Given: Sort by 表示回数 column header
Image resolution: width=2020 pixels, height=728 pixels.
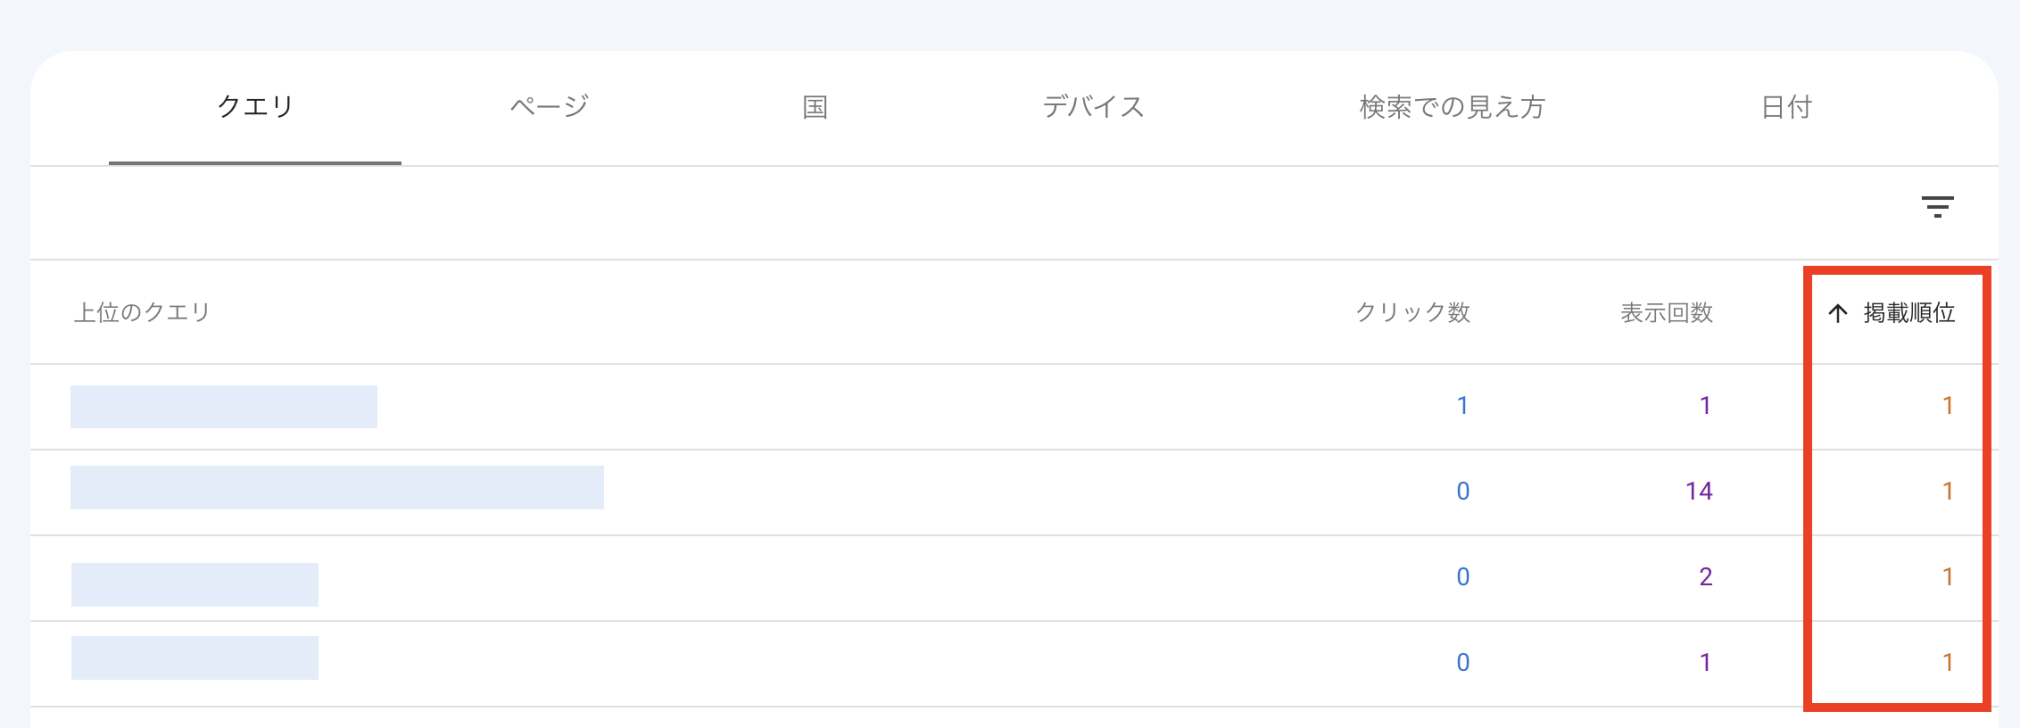Looking at the screenshot, I should coord(1666,313).
